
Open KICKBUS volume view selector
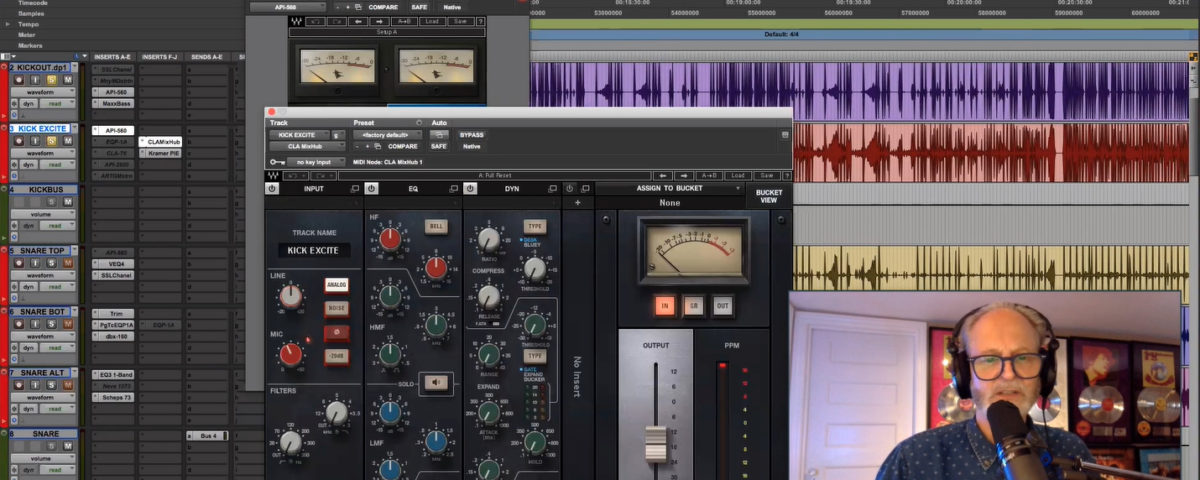pyautogui.click(x=42, y=214)
